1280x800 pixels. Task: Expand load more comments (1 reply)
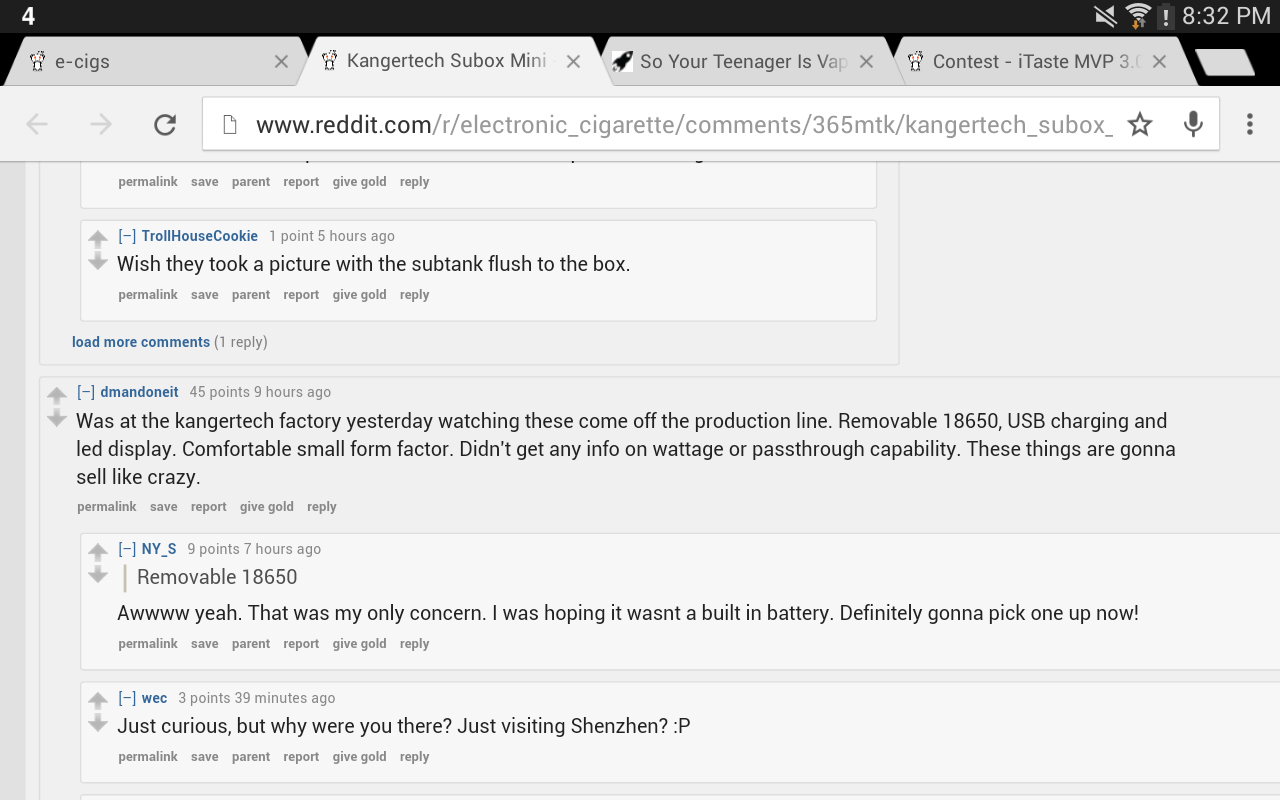click(x=169, y=342)
